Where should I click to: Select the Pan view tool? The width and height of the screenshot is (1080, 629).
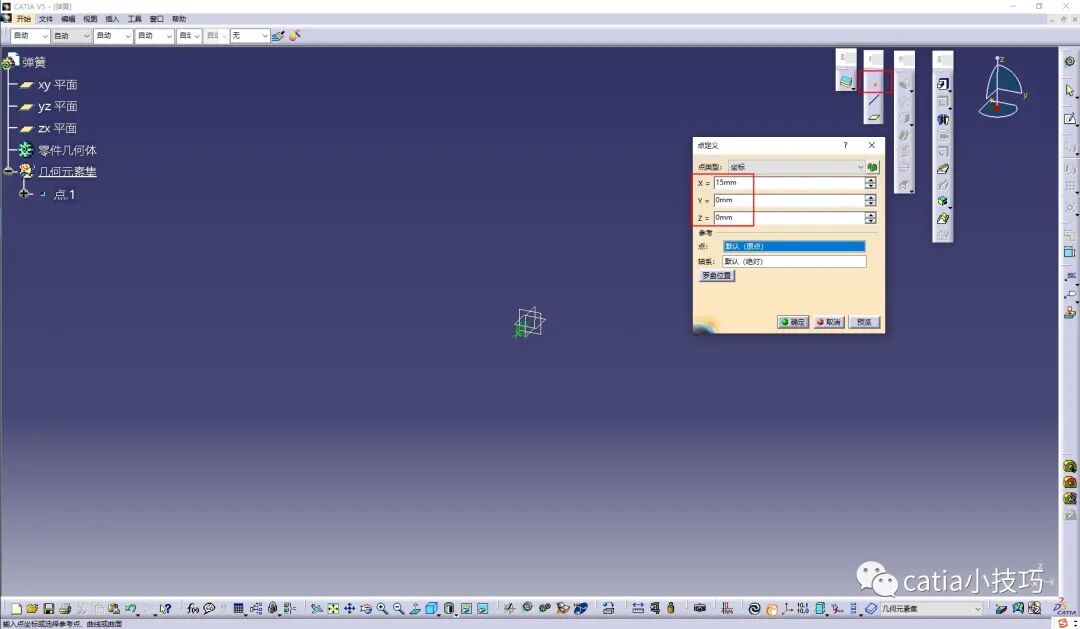(x=349, y=608)
